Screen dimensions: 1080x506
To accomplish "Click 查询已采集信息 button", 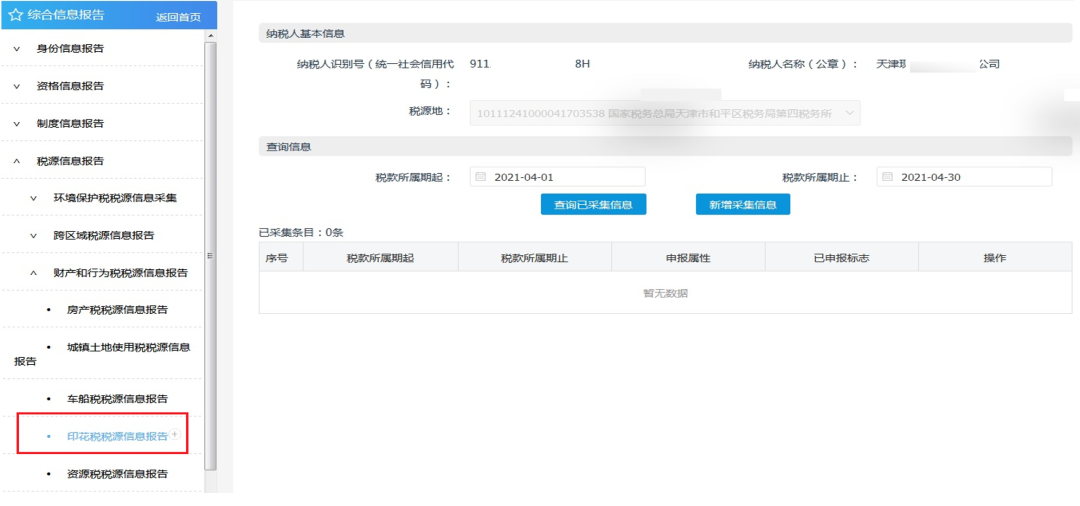I will click(x=593, y=204).
